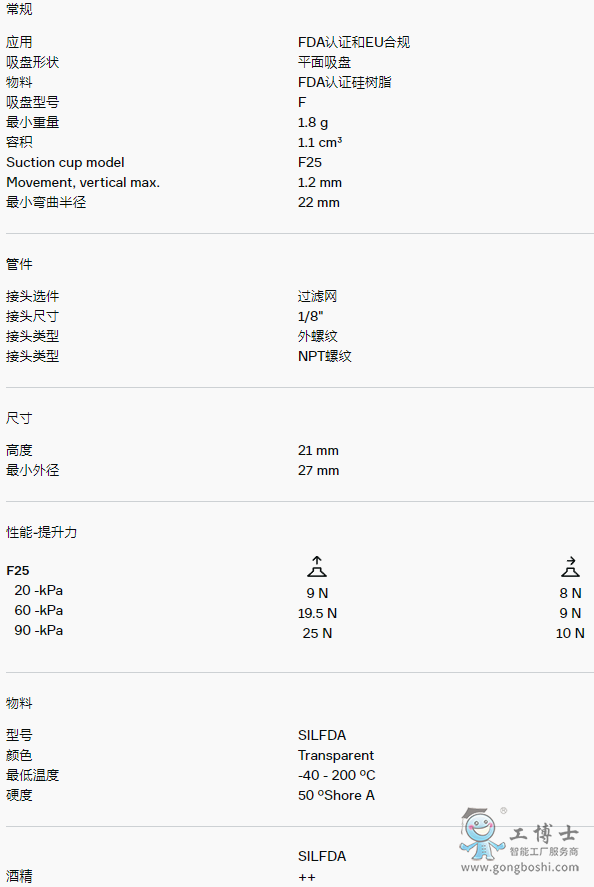
Task: Click the horizontal shear force suction cup icon
Action: click(570, 566)
